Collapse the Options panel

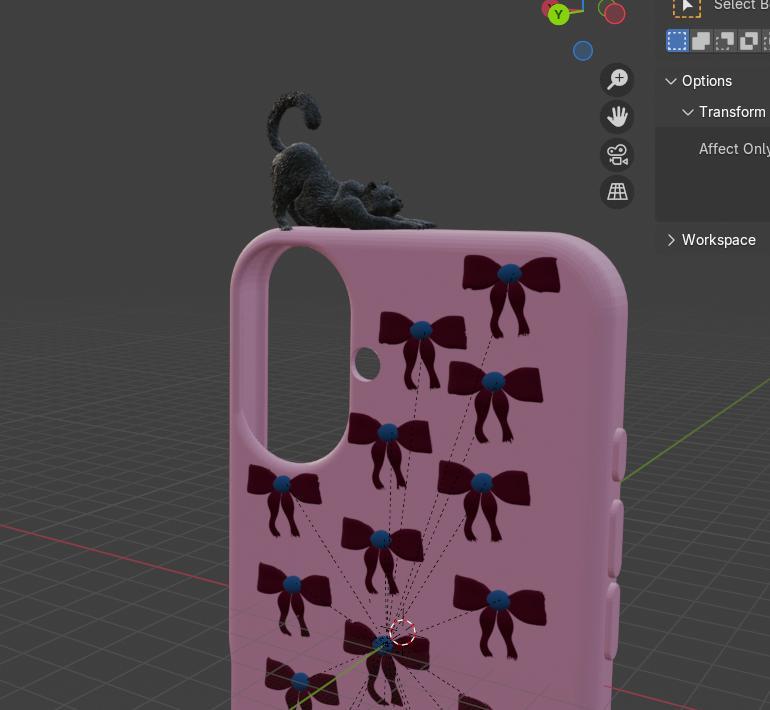click(671, 81)
